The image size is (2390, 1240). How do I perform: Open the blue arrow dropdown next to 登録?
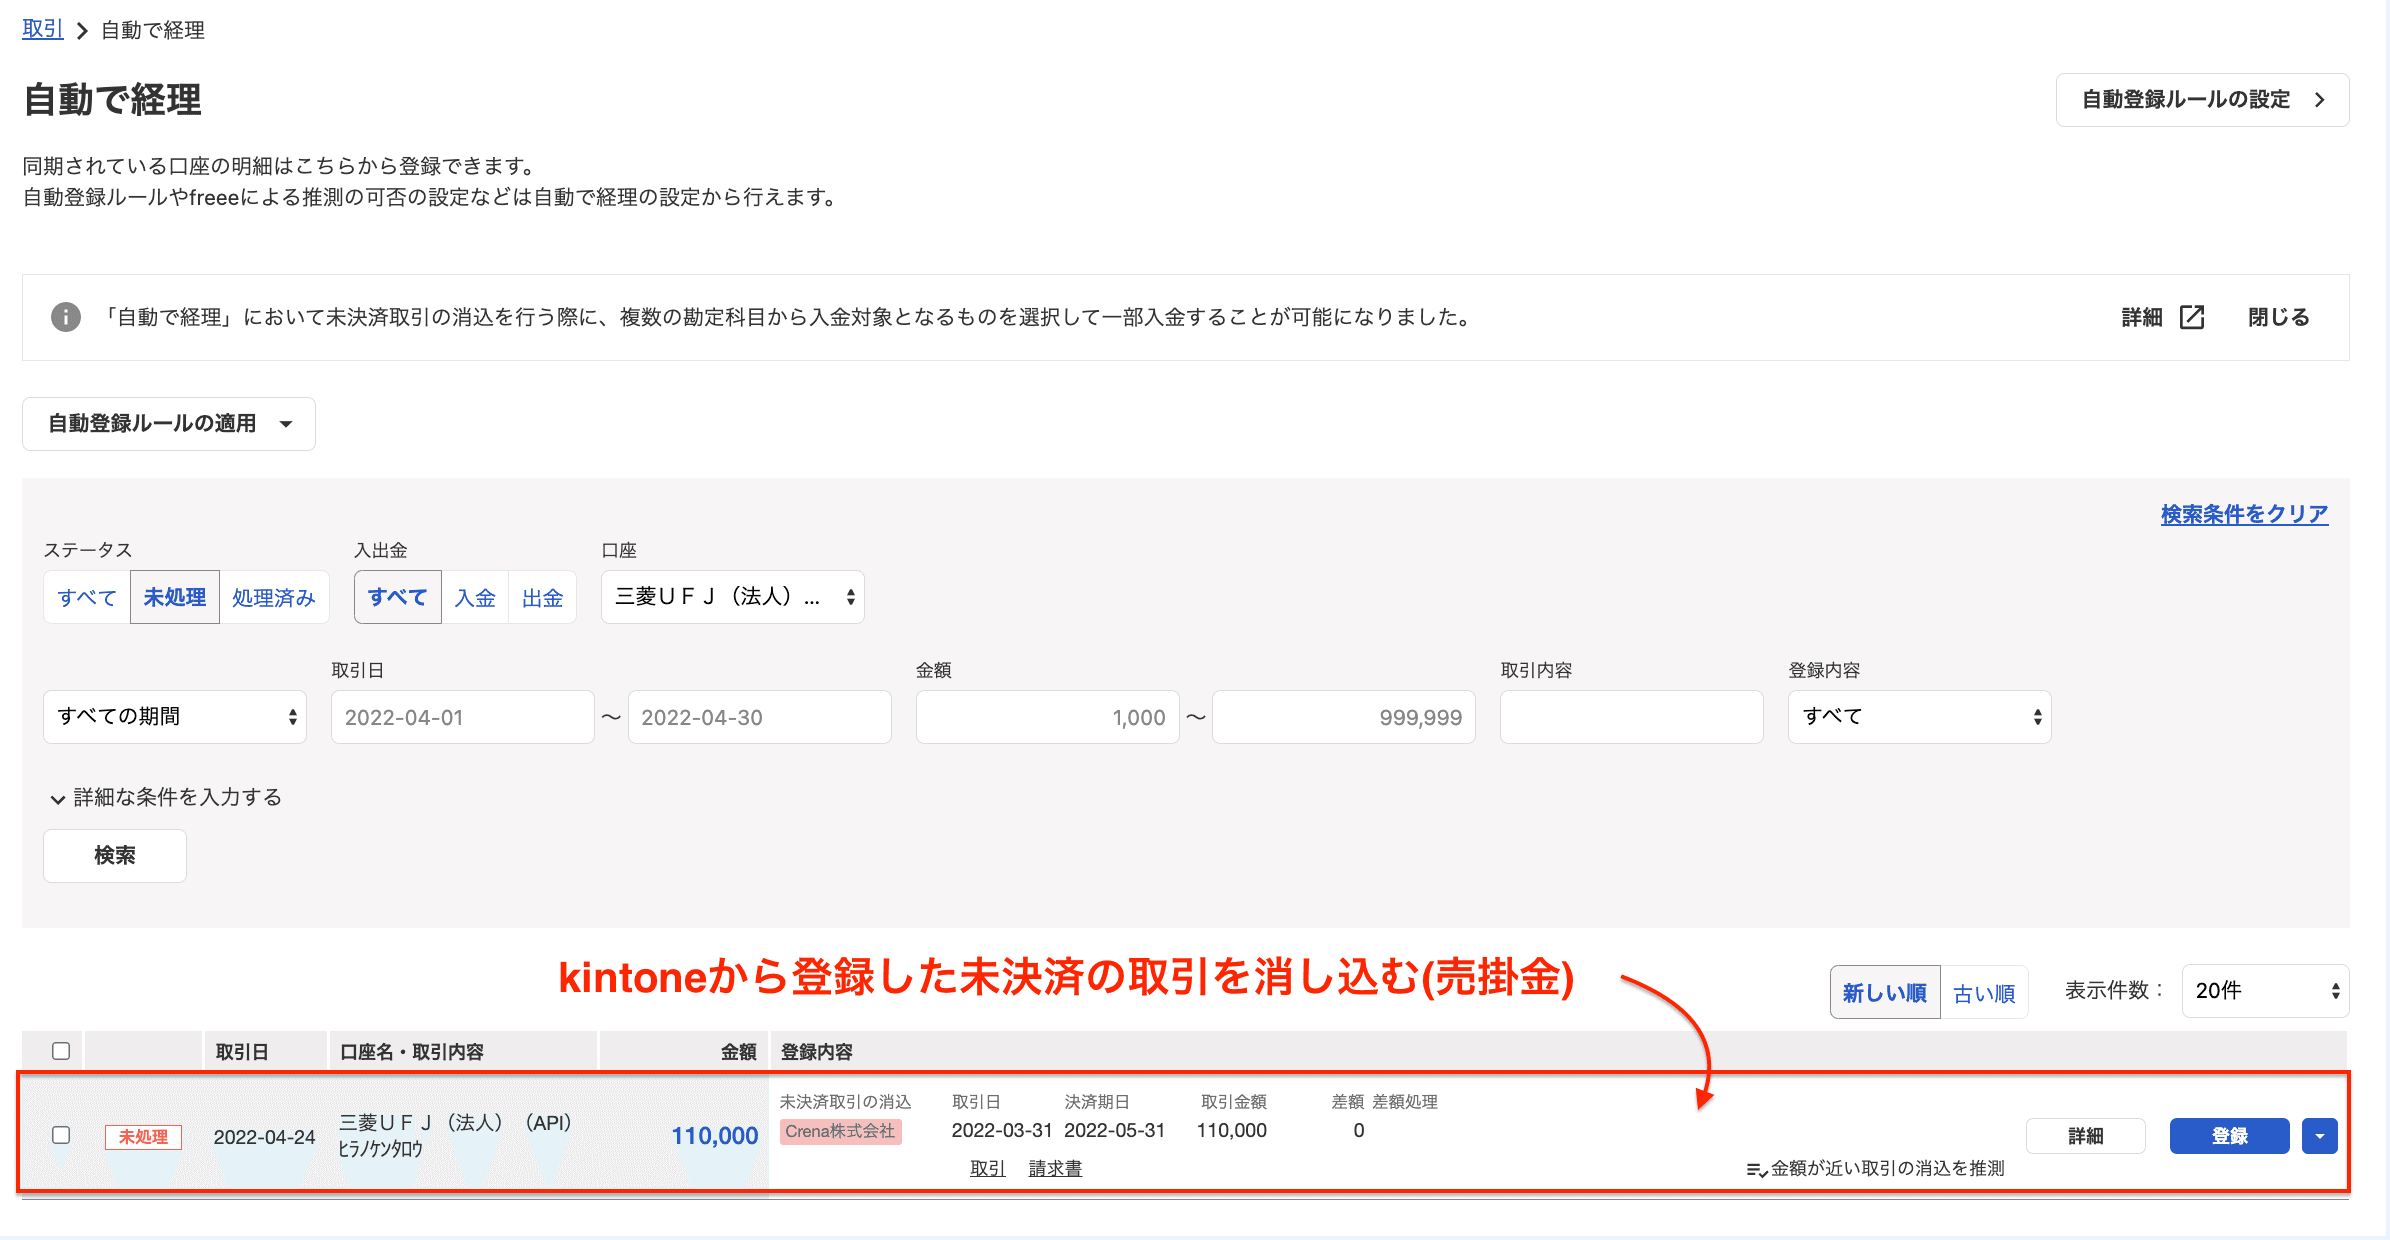(2320, 1136)
